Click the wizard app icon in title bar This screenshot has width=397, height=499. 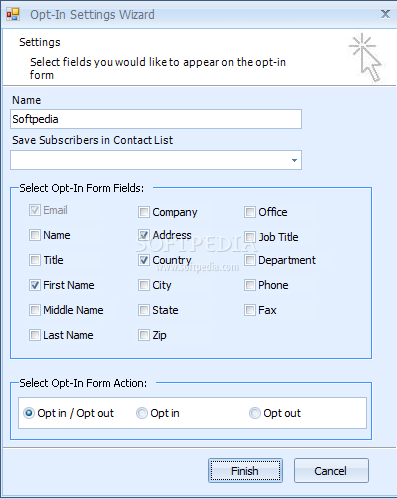click(13, 14)
